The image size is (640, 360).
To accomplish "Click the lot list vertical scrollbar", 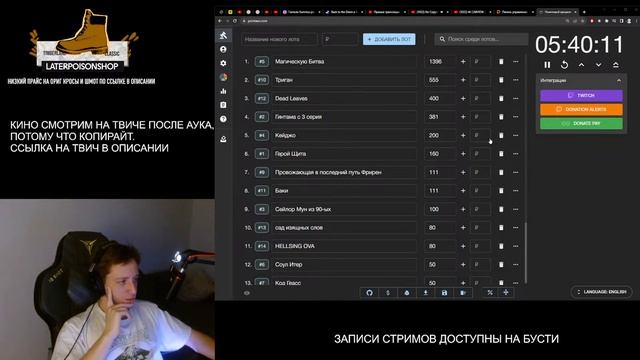I will click(526, 252).
